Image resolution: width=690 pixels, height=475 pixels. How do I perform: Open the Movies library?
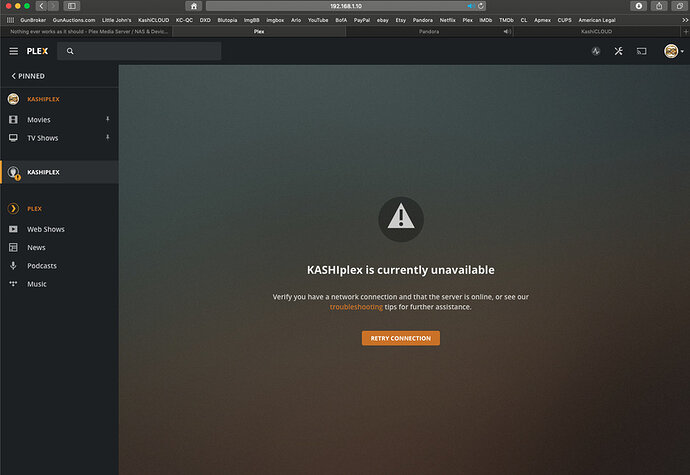pos(39,120)
